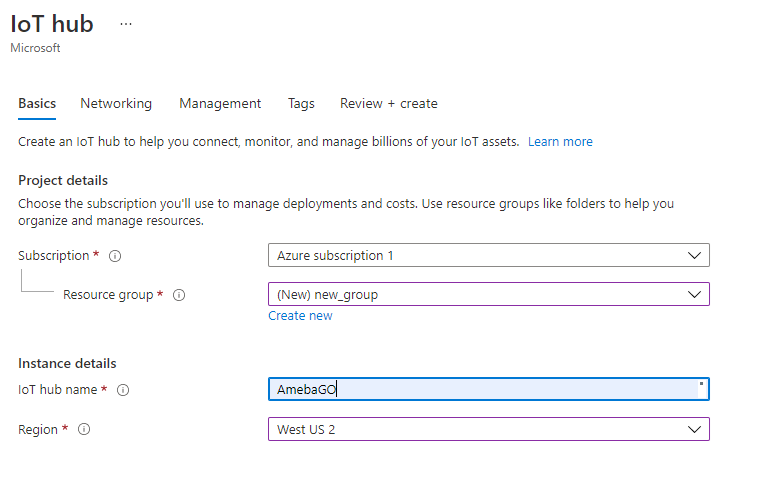The width and height of the screenshot is (765, 500).
Task: Open the ellipsis menu beside IoT hub title
Action: tap(126, 24)
